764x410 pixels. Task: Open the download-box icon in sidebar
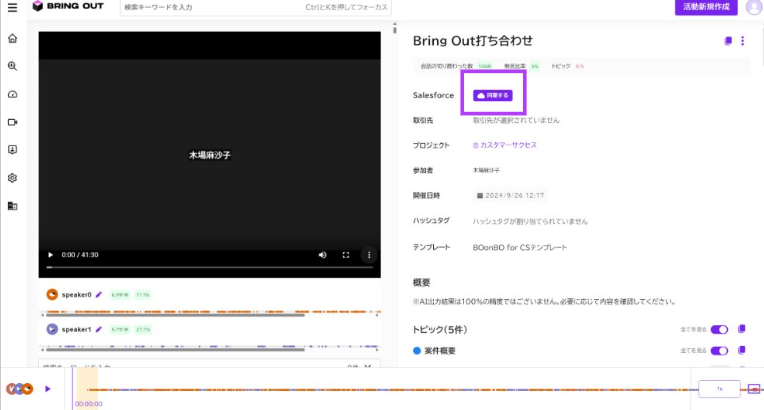(x=13, y=150)
